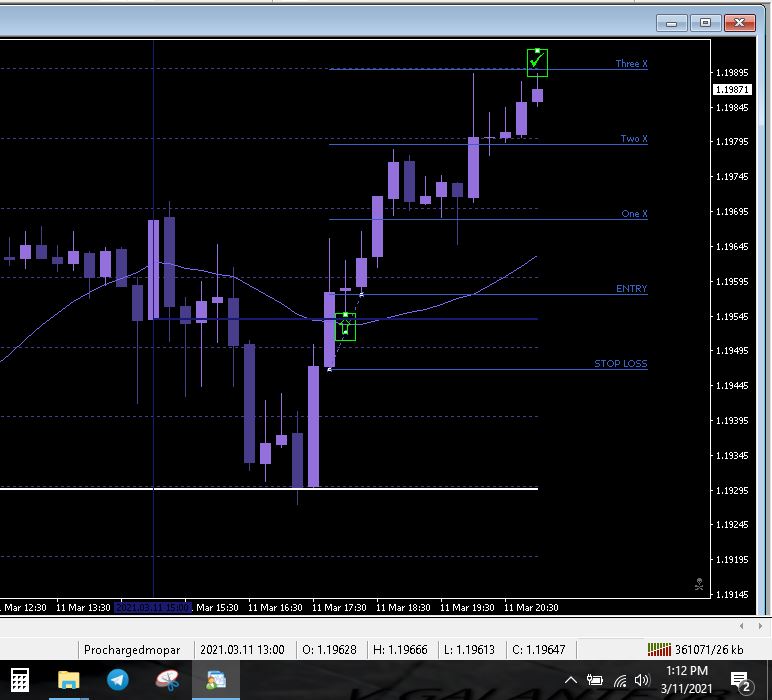772x700 pixels.
Task: Restore down the chart window
Action: coord(706,23)
